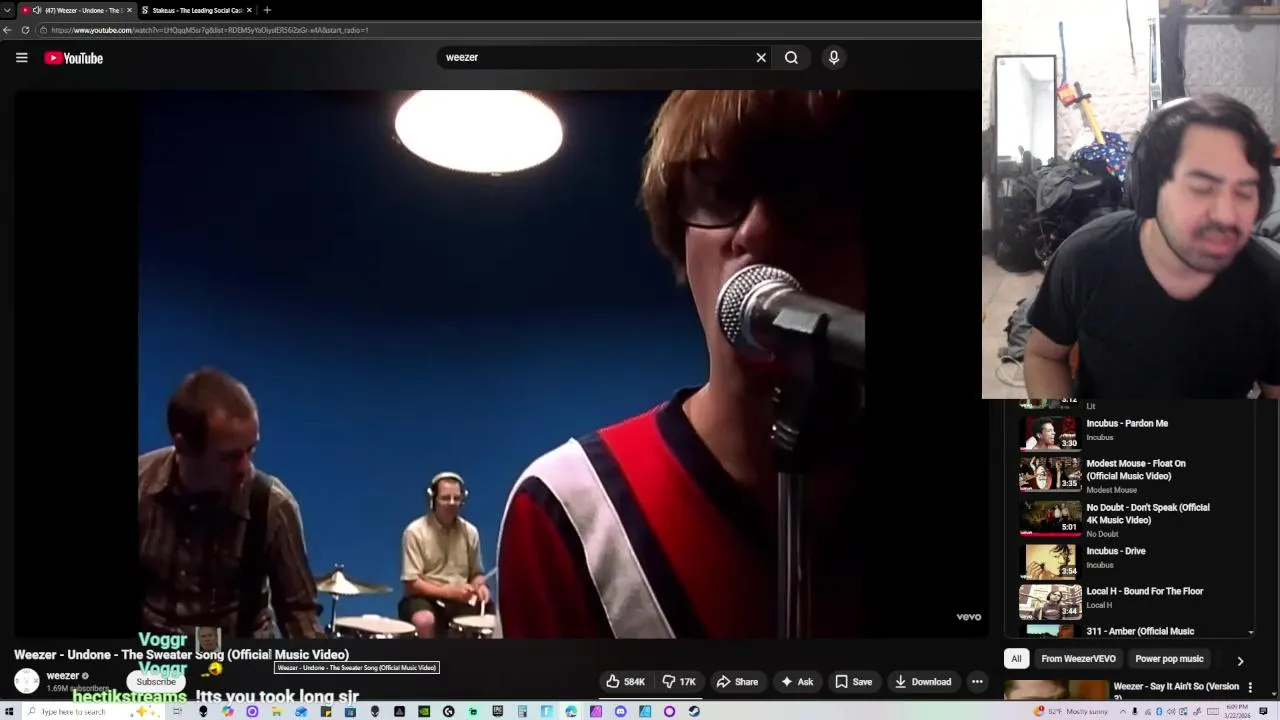The image size is (1280, 720).
Task: Open Microsoft Edge from the taskbar
Action: 571,711
